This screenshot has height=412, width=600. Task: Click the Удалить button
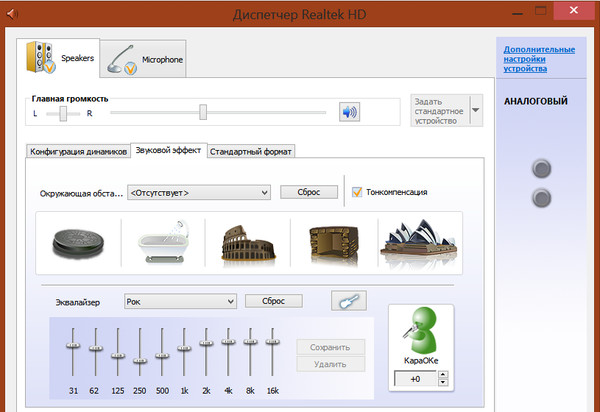330,364
